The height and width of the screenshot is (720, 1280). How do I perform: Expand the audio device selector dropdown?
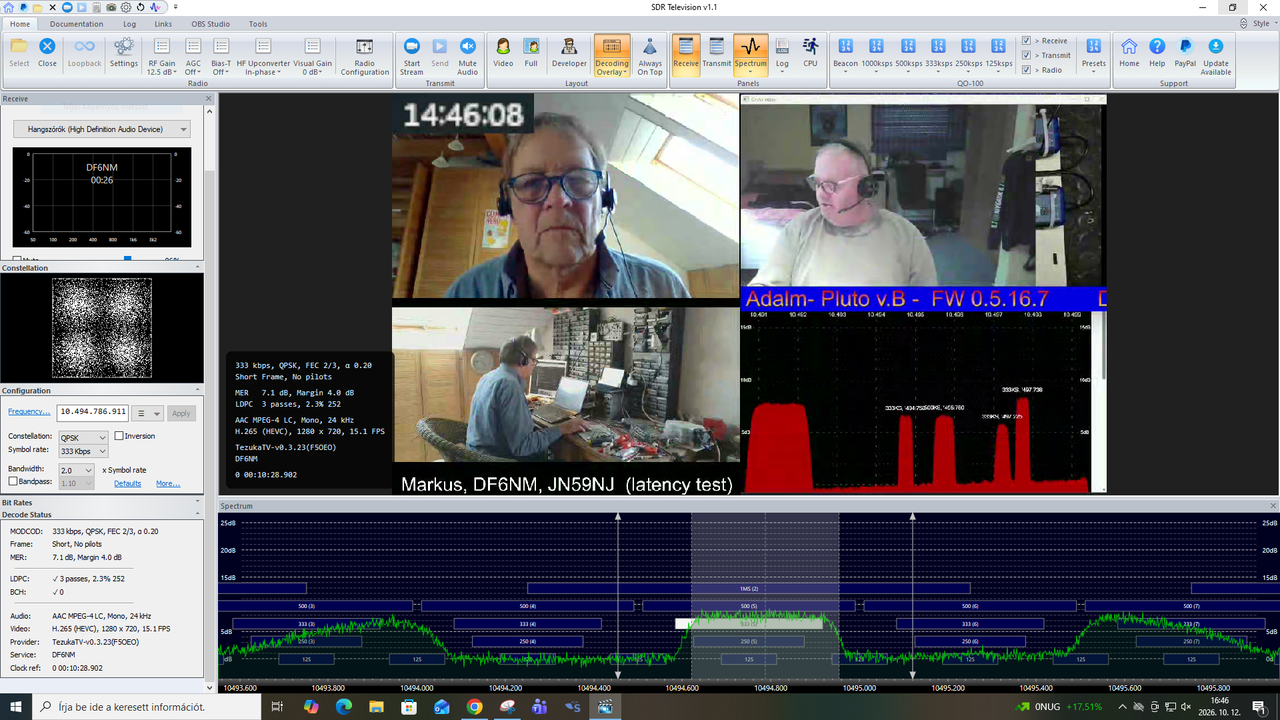[x=101, y=129]
